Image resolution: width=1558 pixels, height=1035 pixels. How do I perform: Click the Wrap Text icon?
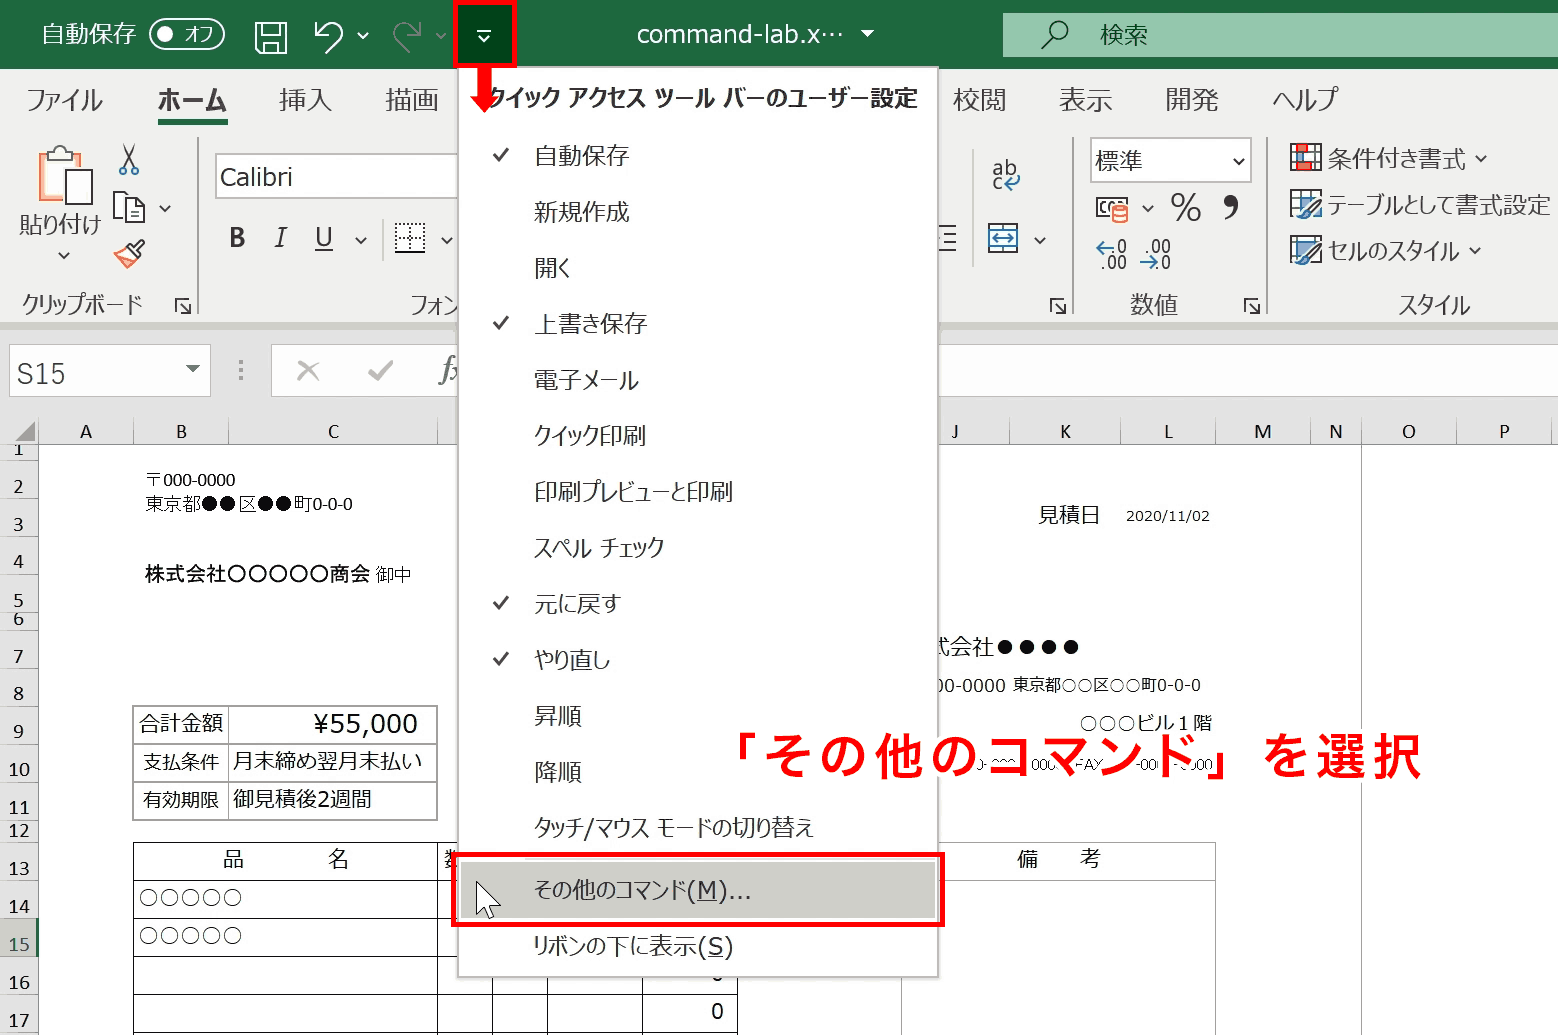pyautogui.click(x=1006, y=174)
